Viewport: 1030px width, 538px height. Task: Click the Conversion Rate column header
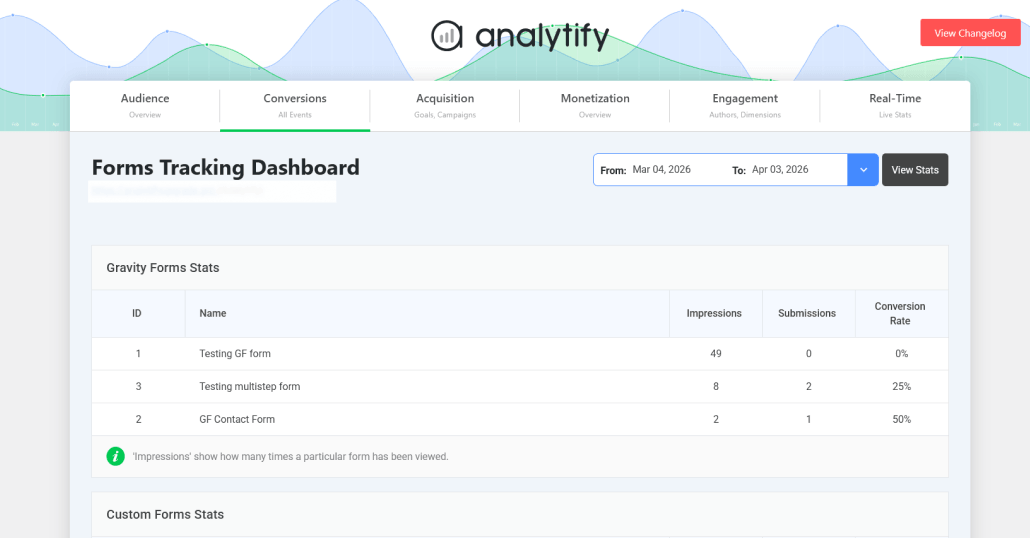[x=900, y=313]
